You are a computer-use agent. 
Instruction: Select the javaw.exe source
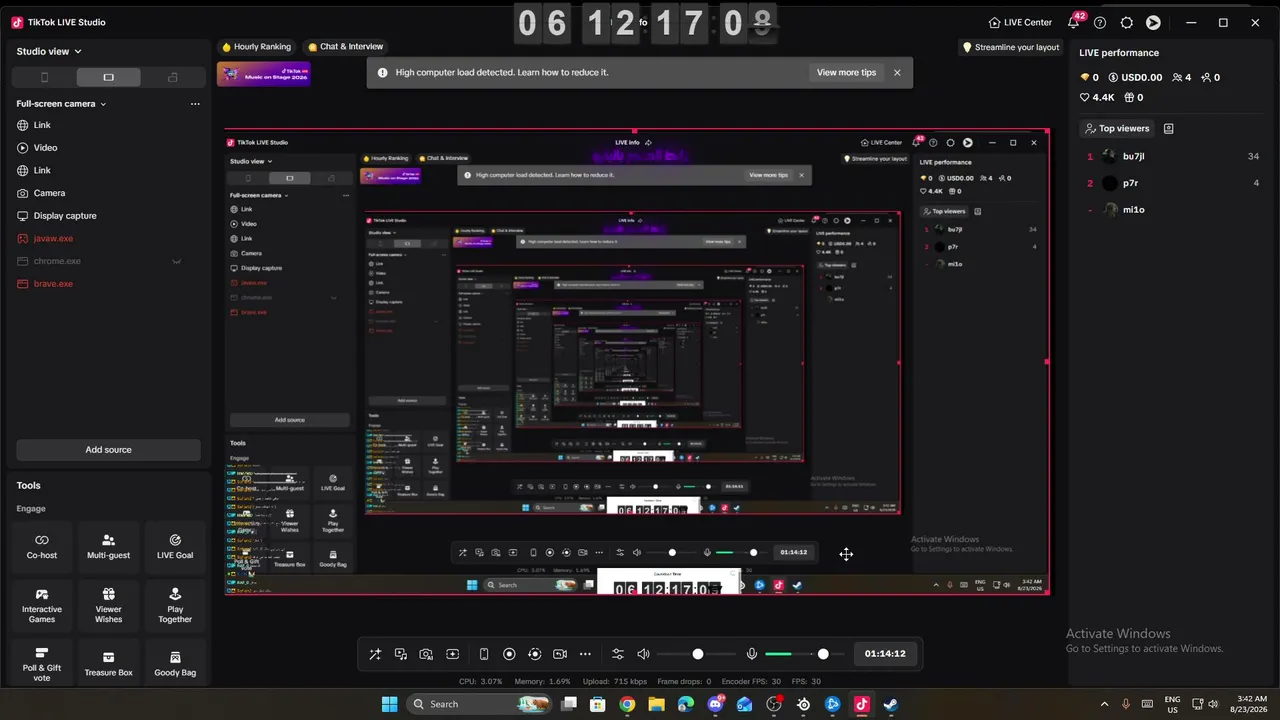coord(108,239)
